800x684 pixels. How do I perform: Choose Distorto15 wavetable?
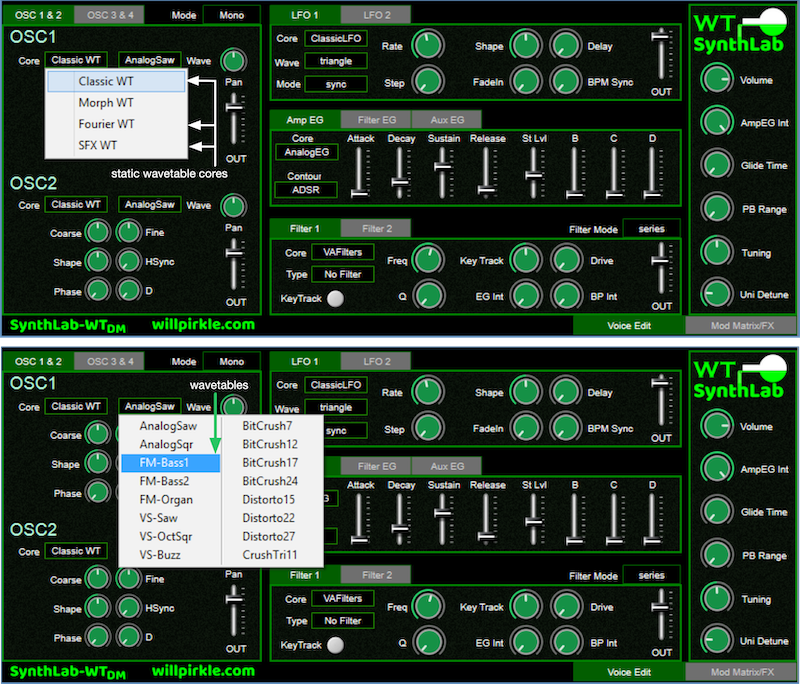tap(272, 499)
